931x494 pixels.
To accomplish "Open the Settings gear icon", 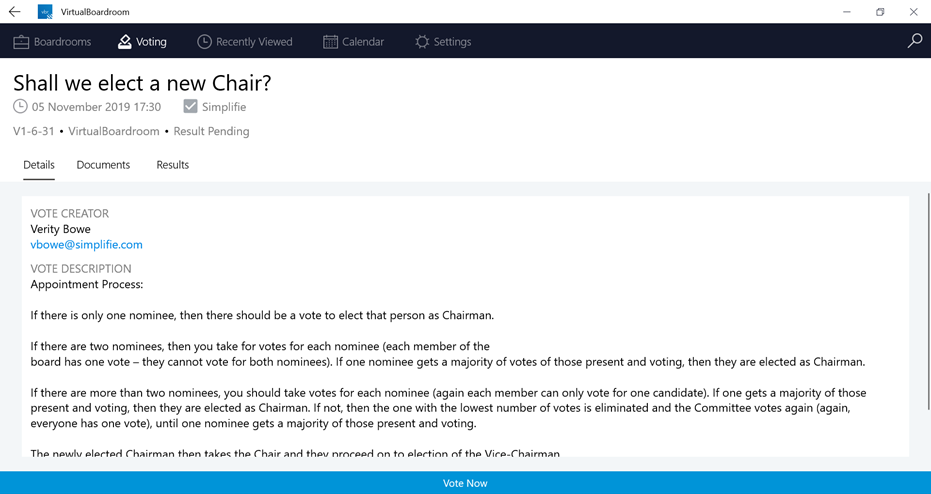I will pos(422,42).
